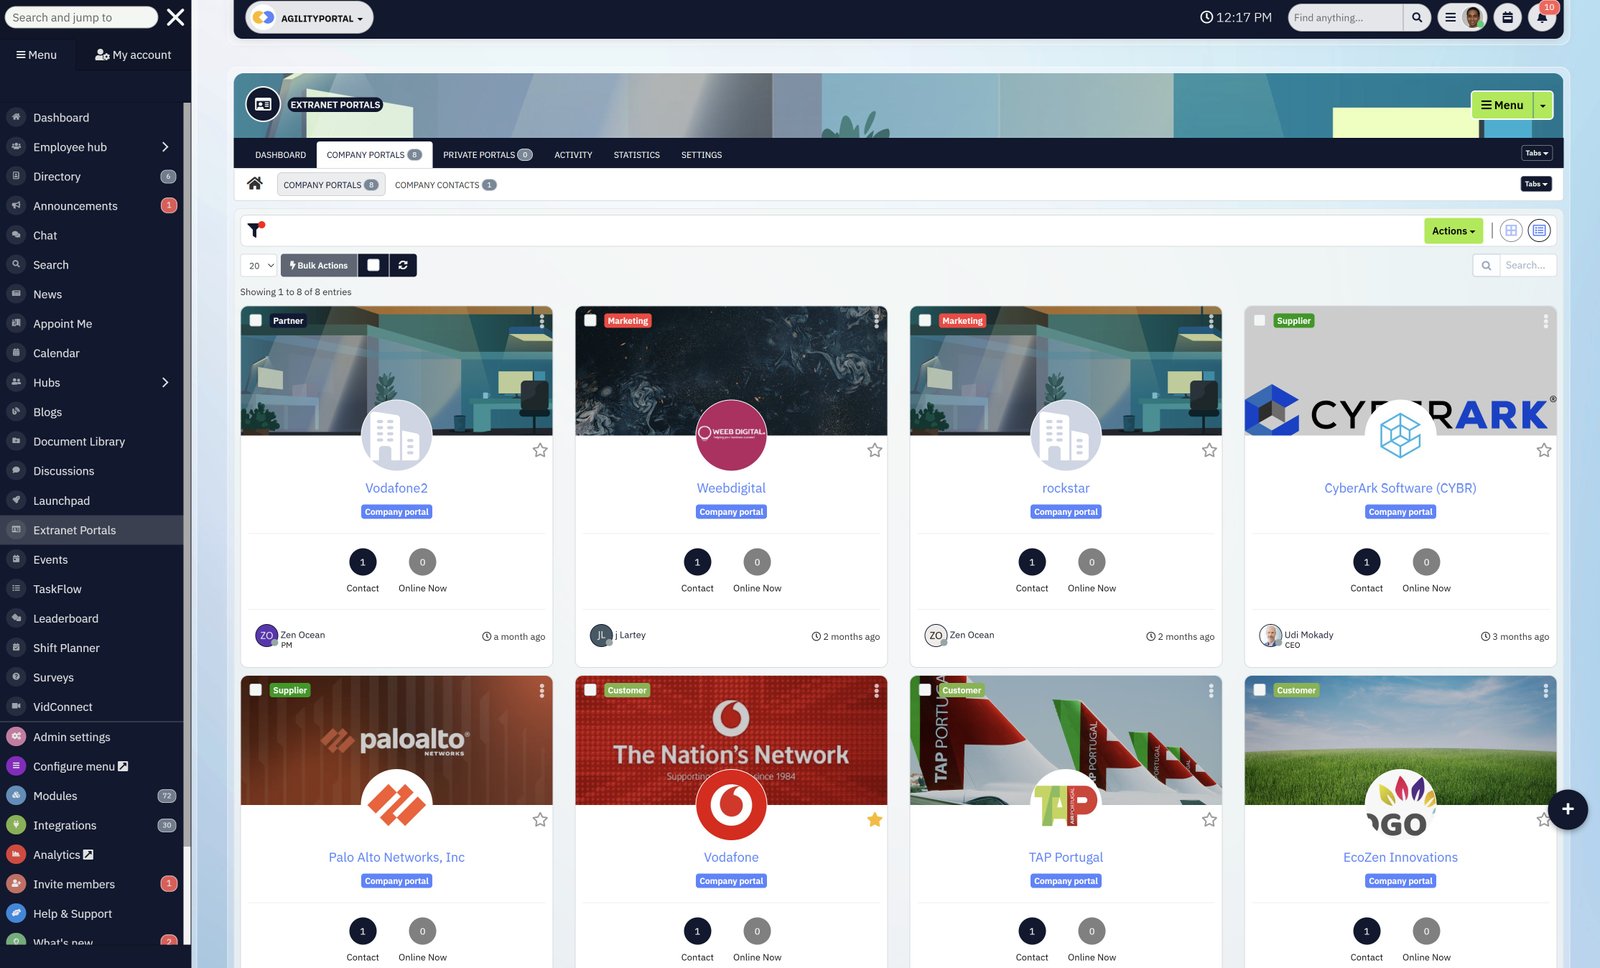Switch to list view layout icon
Viewport: 1600px width, 968px height.
tap(1539, 231)
